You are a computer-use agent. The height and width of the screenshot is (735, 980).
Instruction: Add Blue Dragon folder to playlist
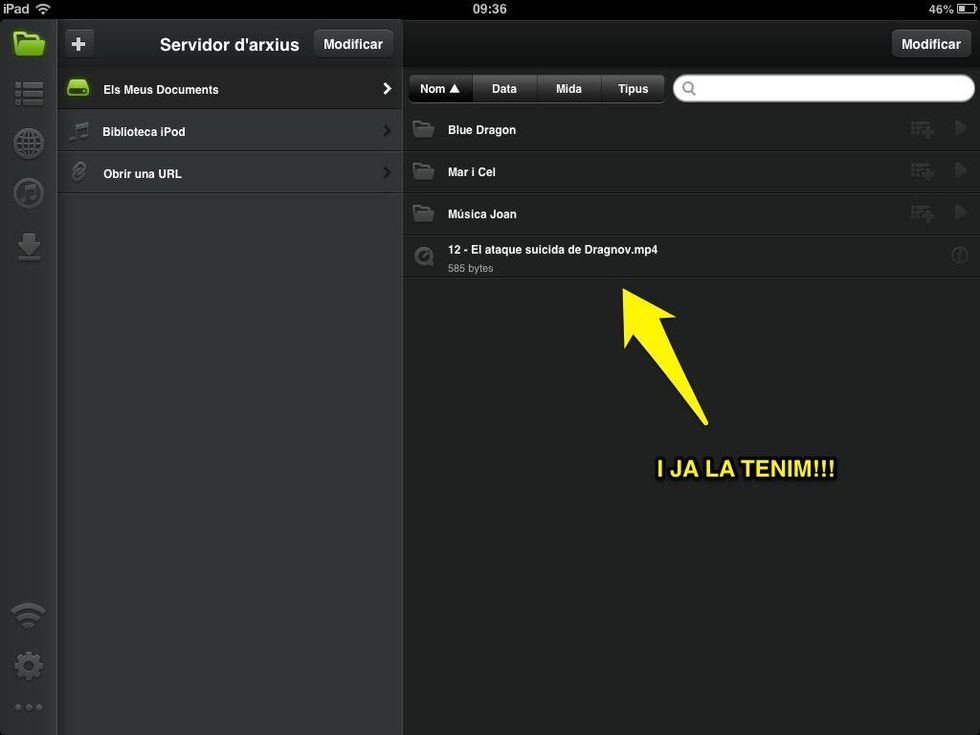(922, 130)
